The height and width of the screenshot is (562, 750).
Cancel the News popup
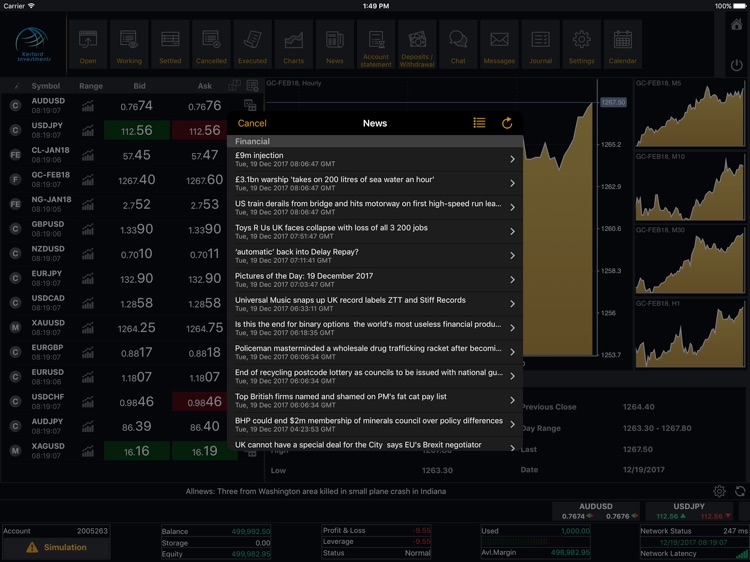pos(252,123)
